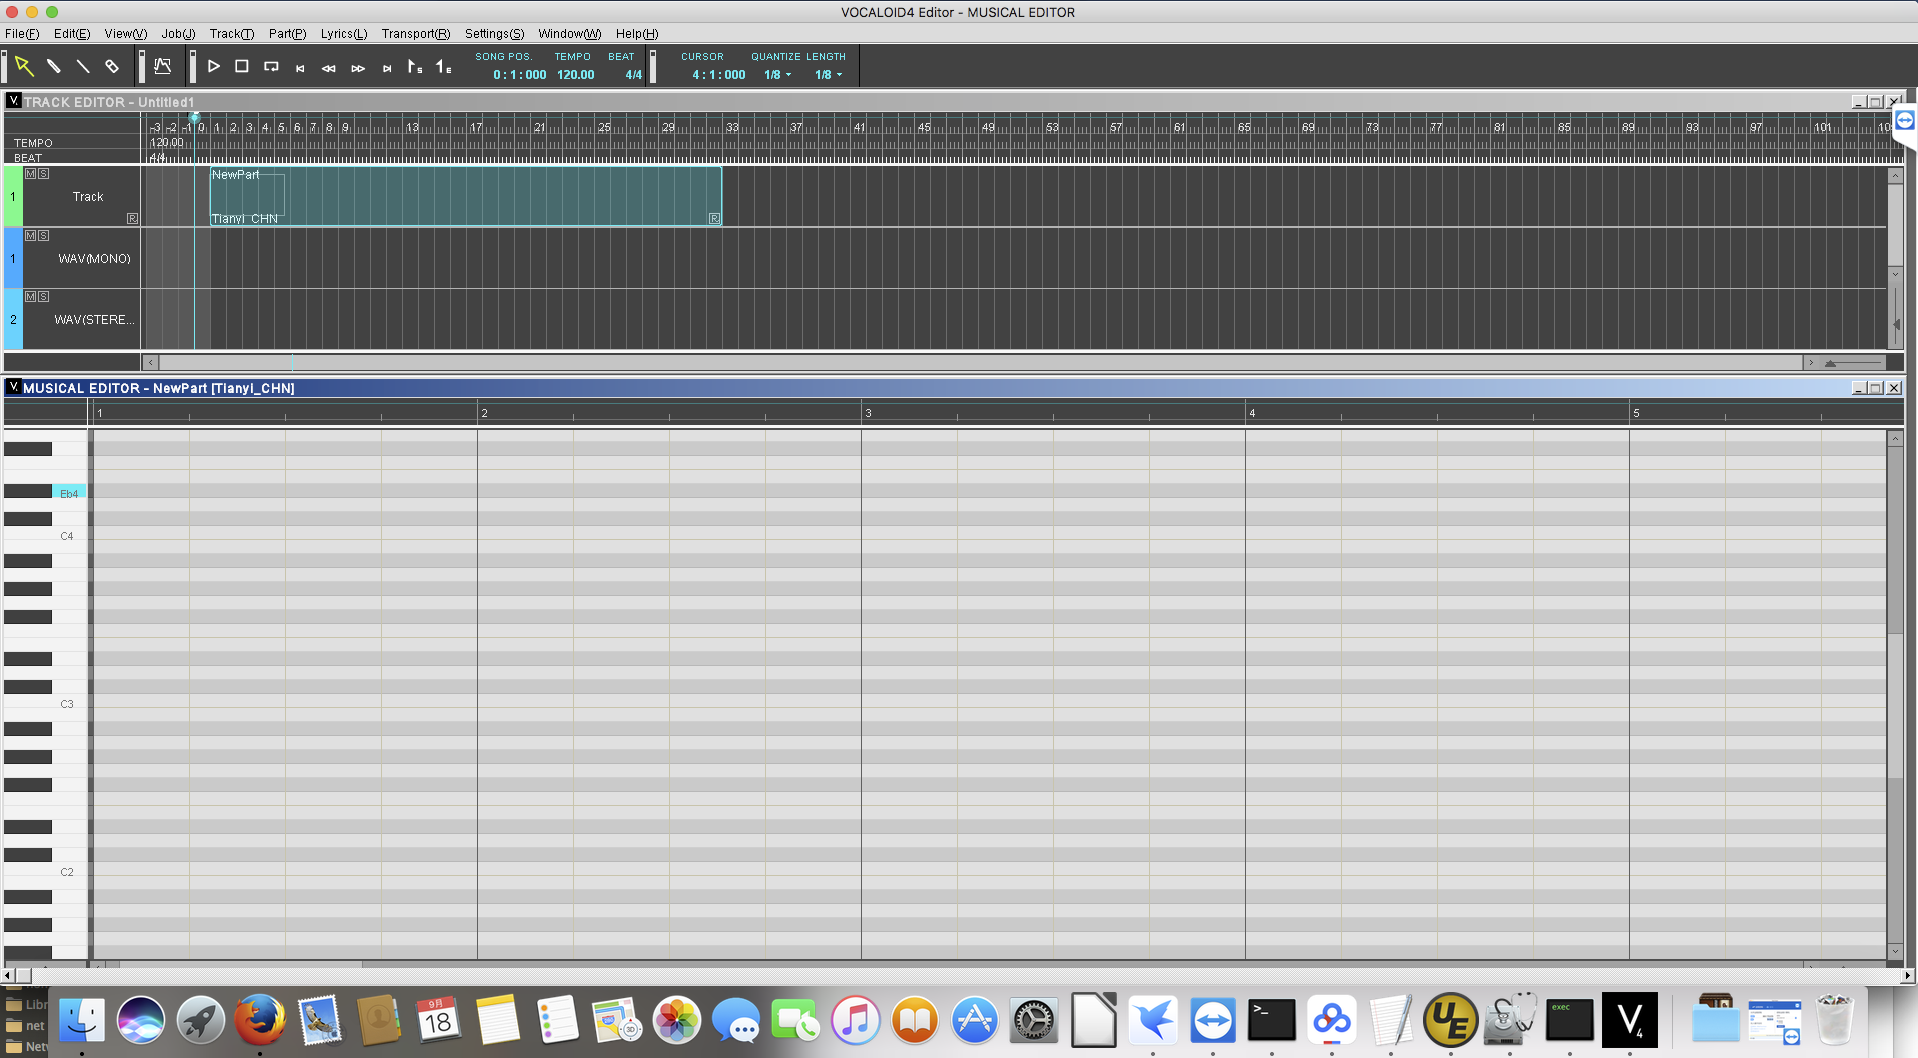The width and height of the screenshot is (1918, 1058).
Task: Open the Length 1/8 dropdown
Action: point(828,75)
